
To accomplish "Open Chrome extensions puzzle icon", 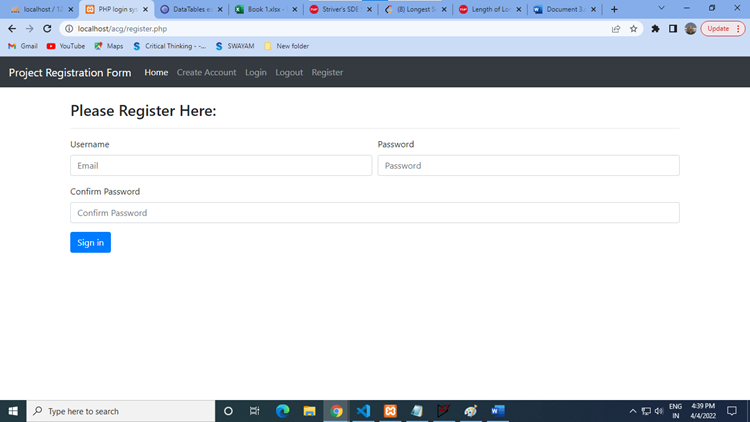I will [655, 29].
